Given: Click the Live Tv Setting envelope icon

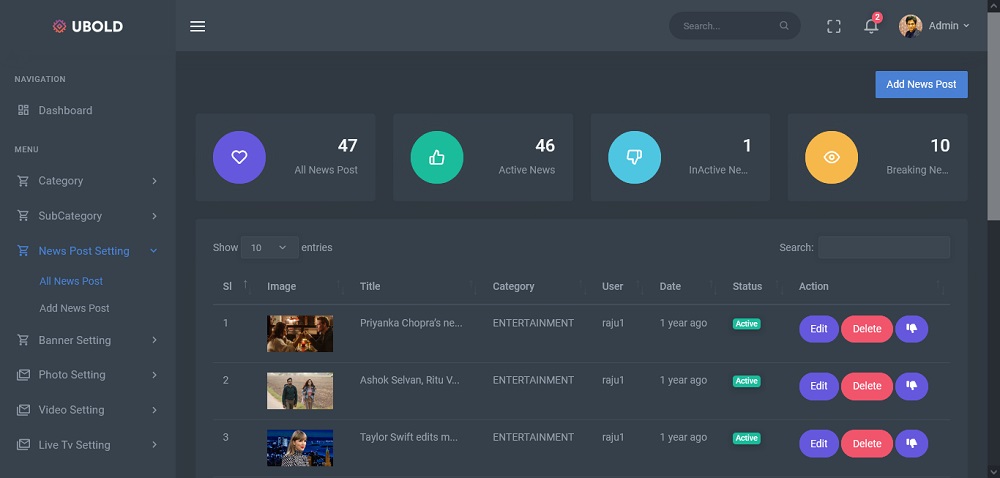Looking at the screenshot, I should pos(24,445).
